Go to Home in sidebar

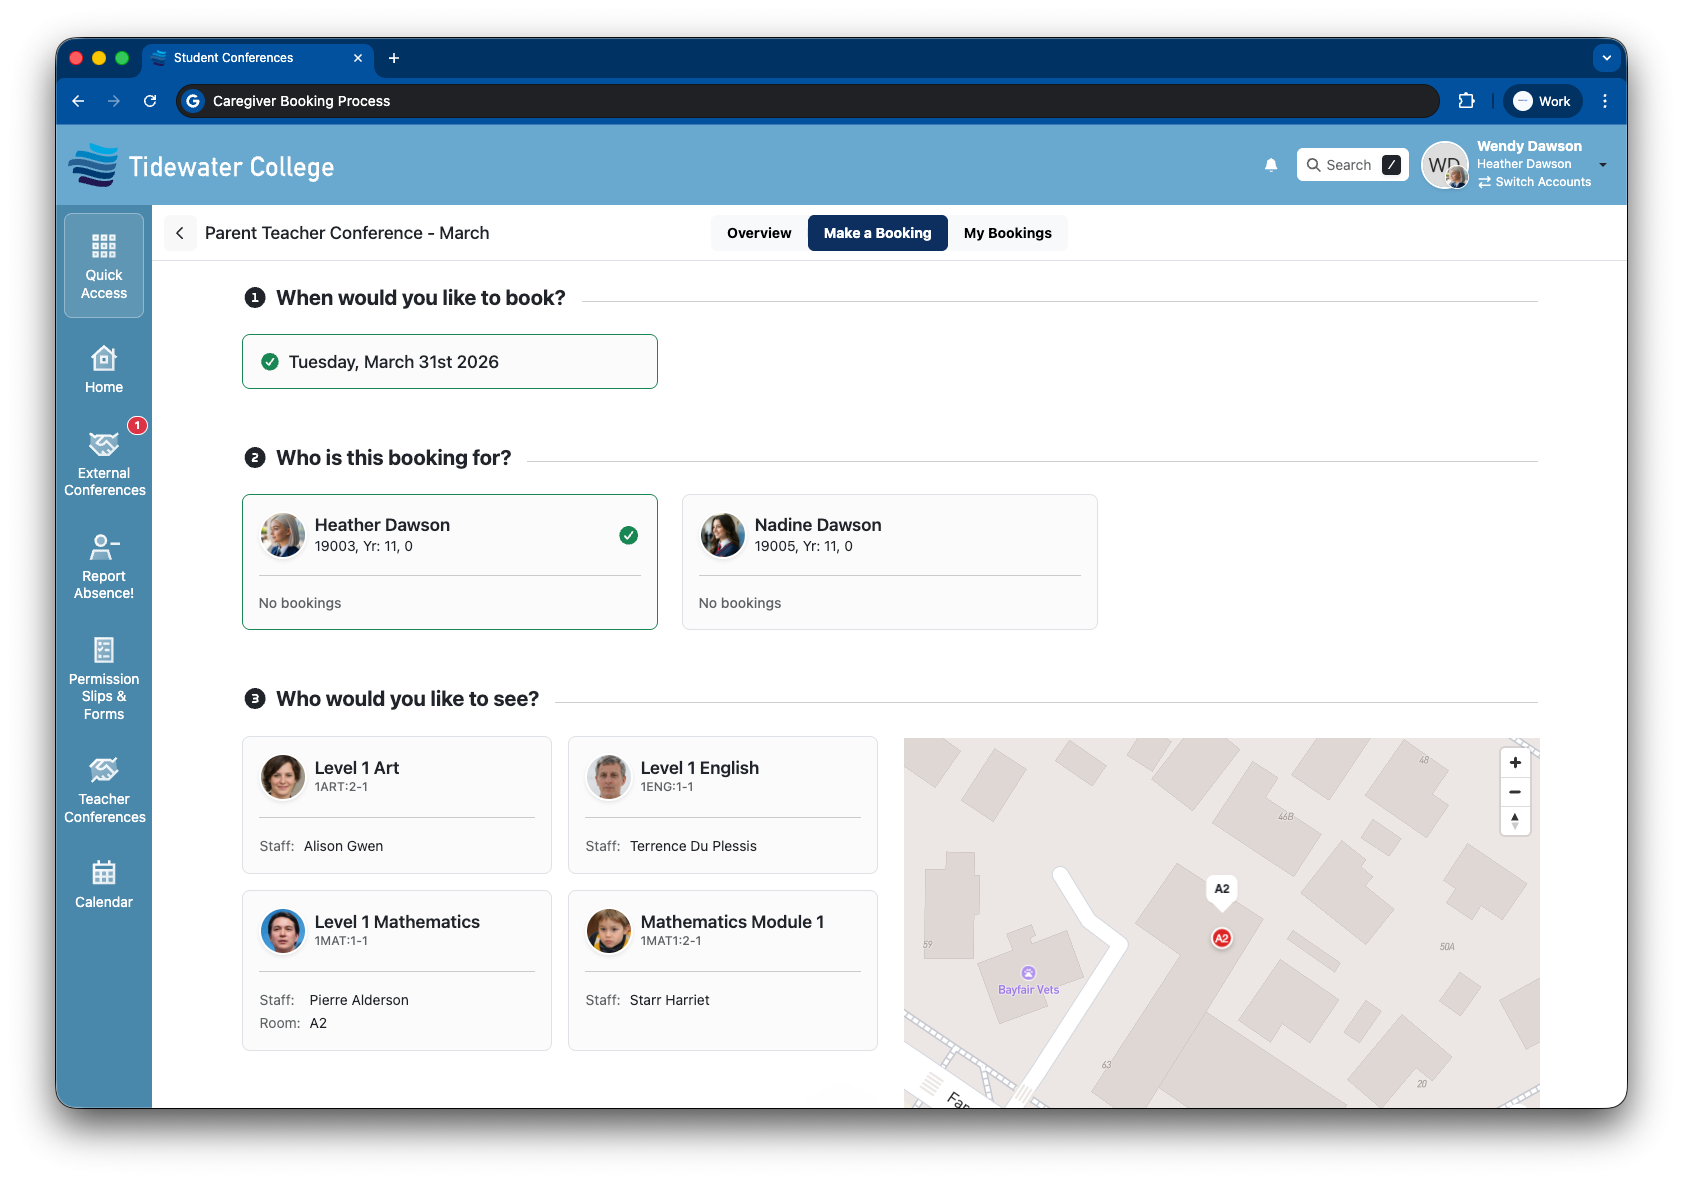104,370
